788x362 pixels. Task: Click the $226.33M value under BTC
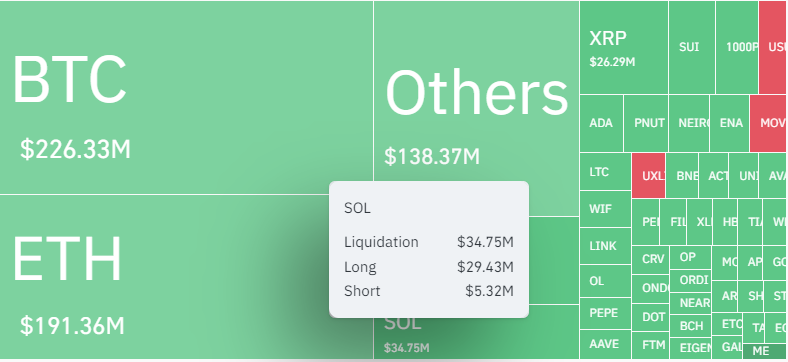pos(75,149)
